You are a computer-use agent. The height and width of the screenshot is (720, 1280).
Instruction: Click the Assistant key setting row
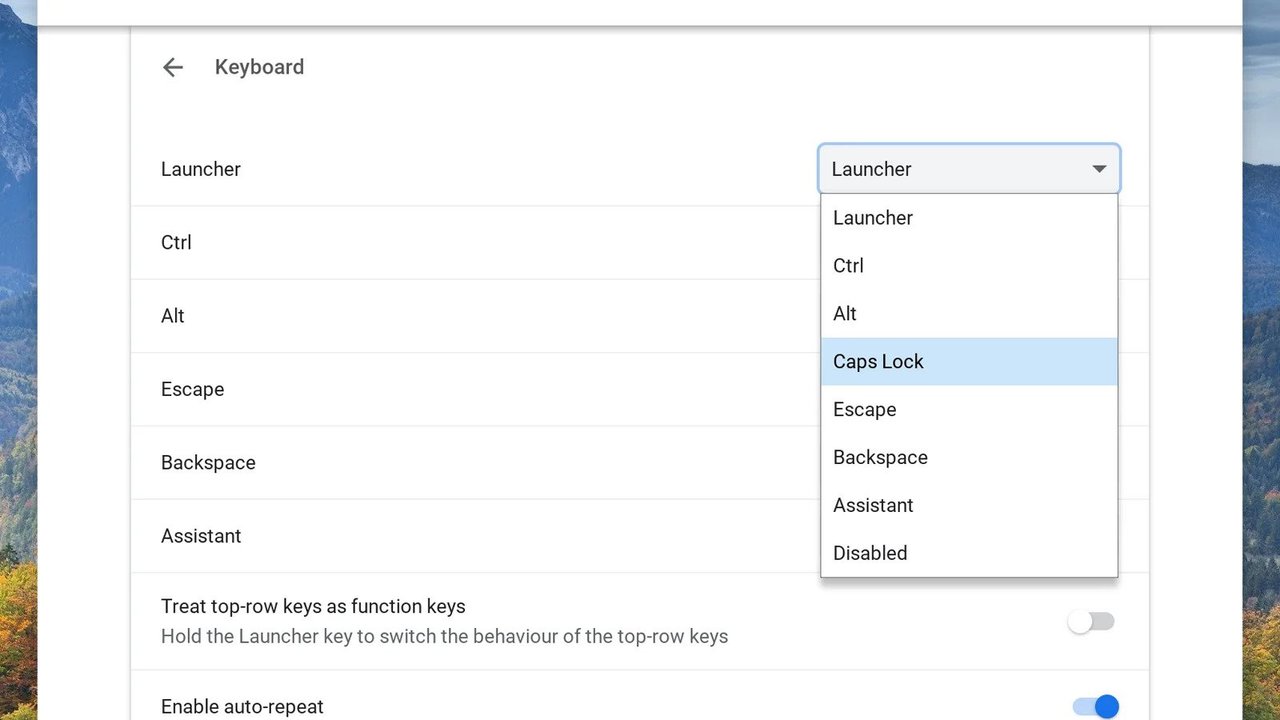[476, 536]
